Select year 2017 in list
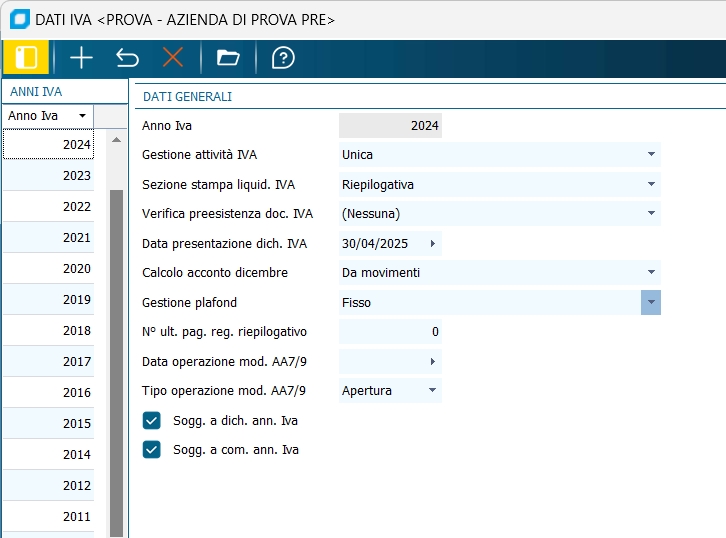 [49, 362]
